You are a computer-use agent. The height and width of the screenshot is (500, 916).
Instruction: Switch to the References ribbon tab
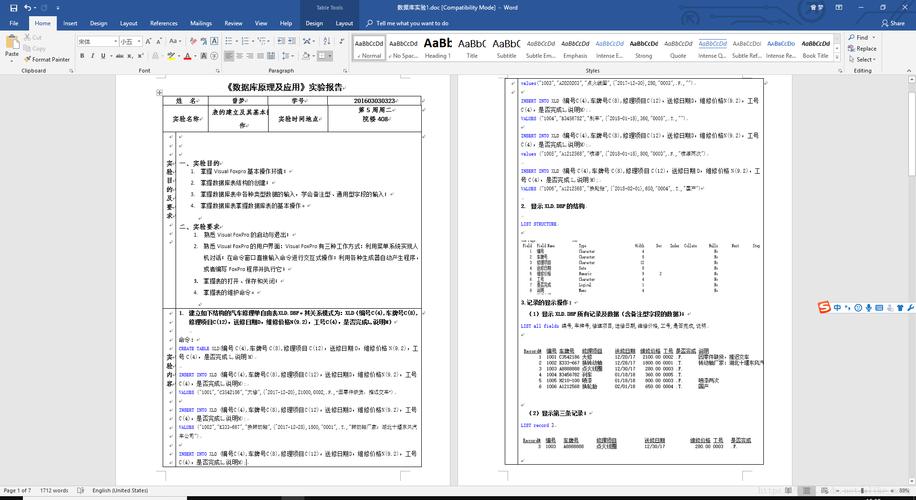(164, 23)
